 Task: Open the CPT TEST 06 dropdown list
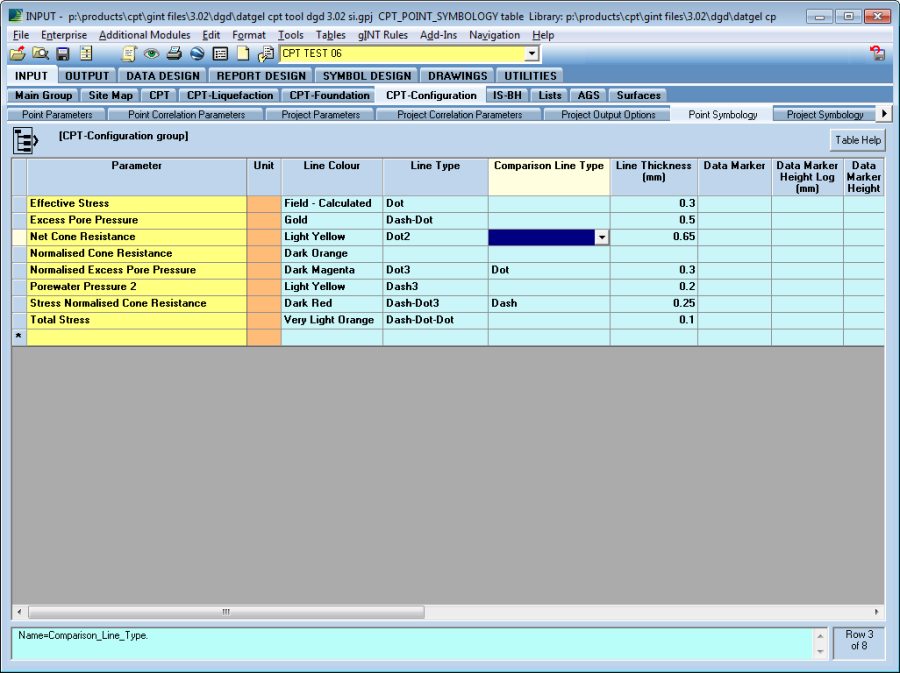531,54
